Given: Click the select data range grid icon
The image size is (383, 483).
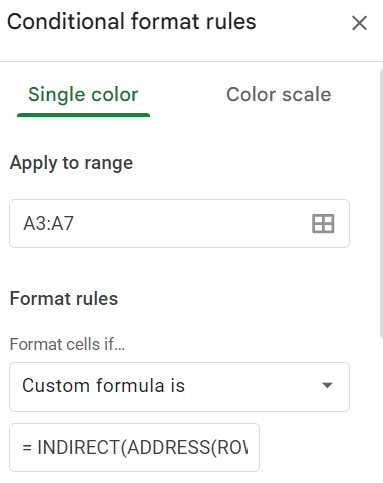Looking at the screenshot, I should tap(323, 224).
